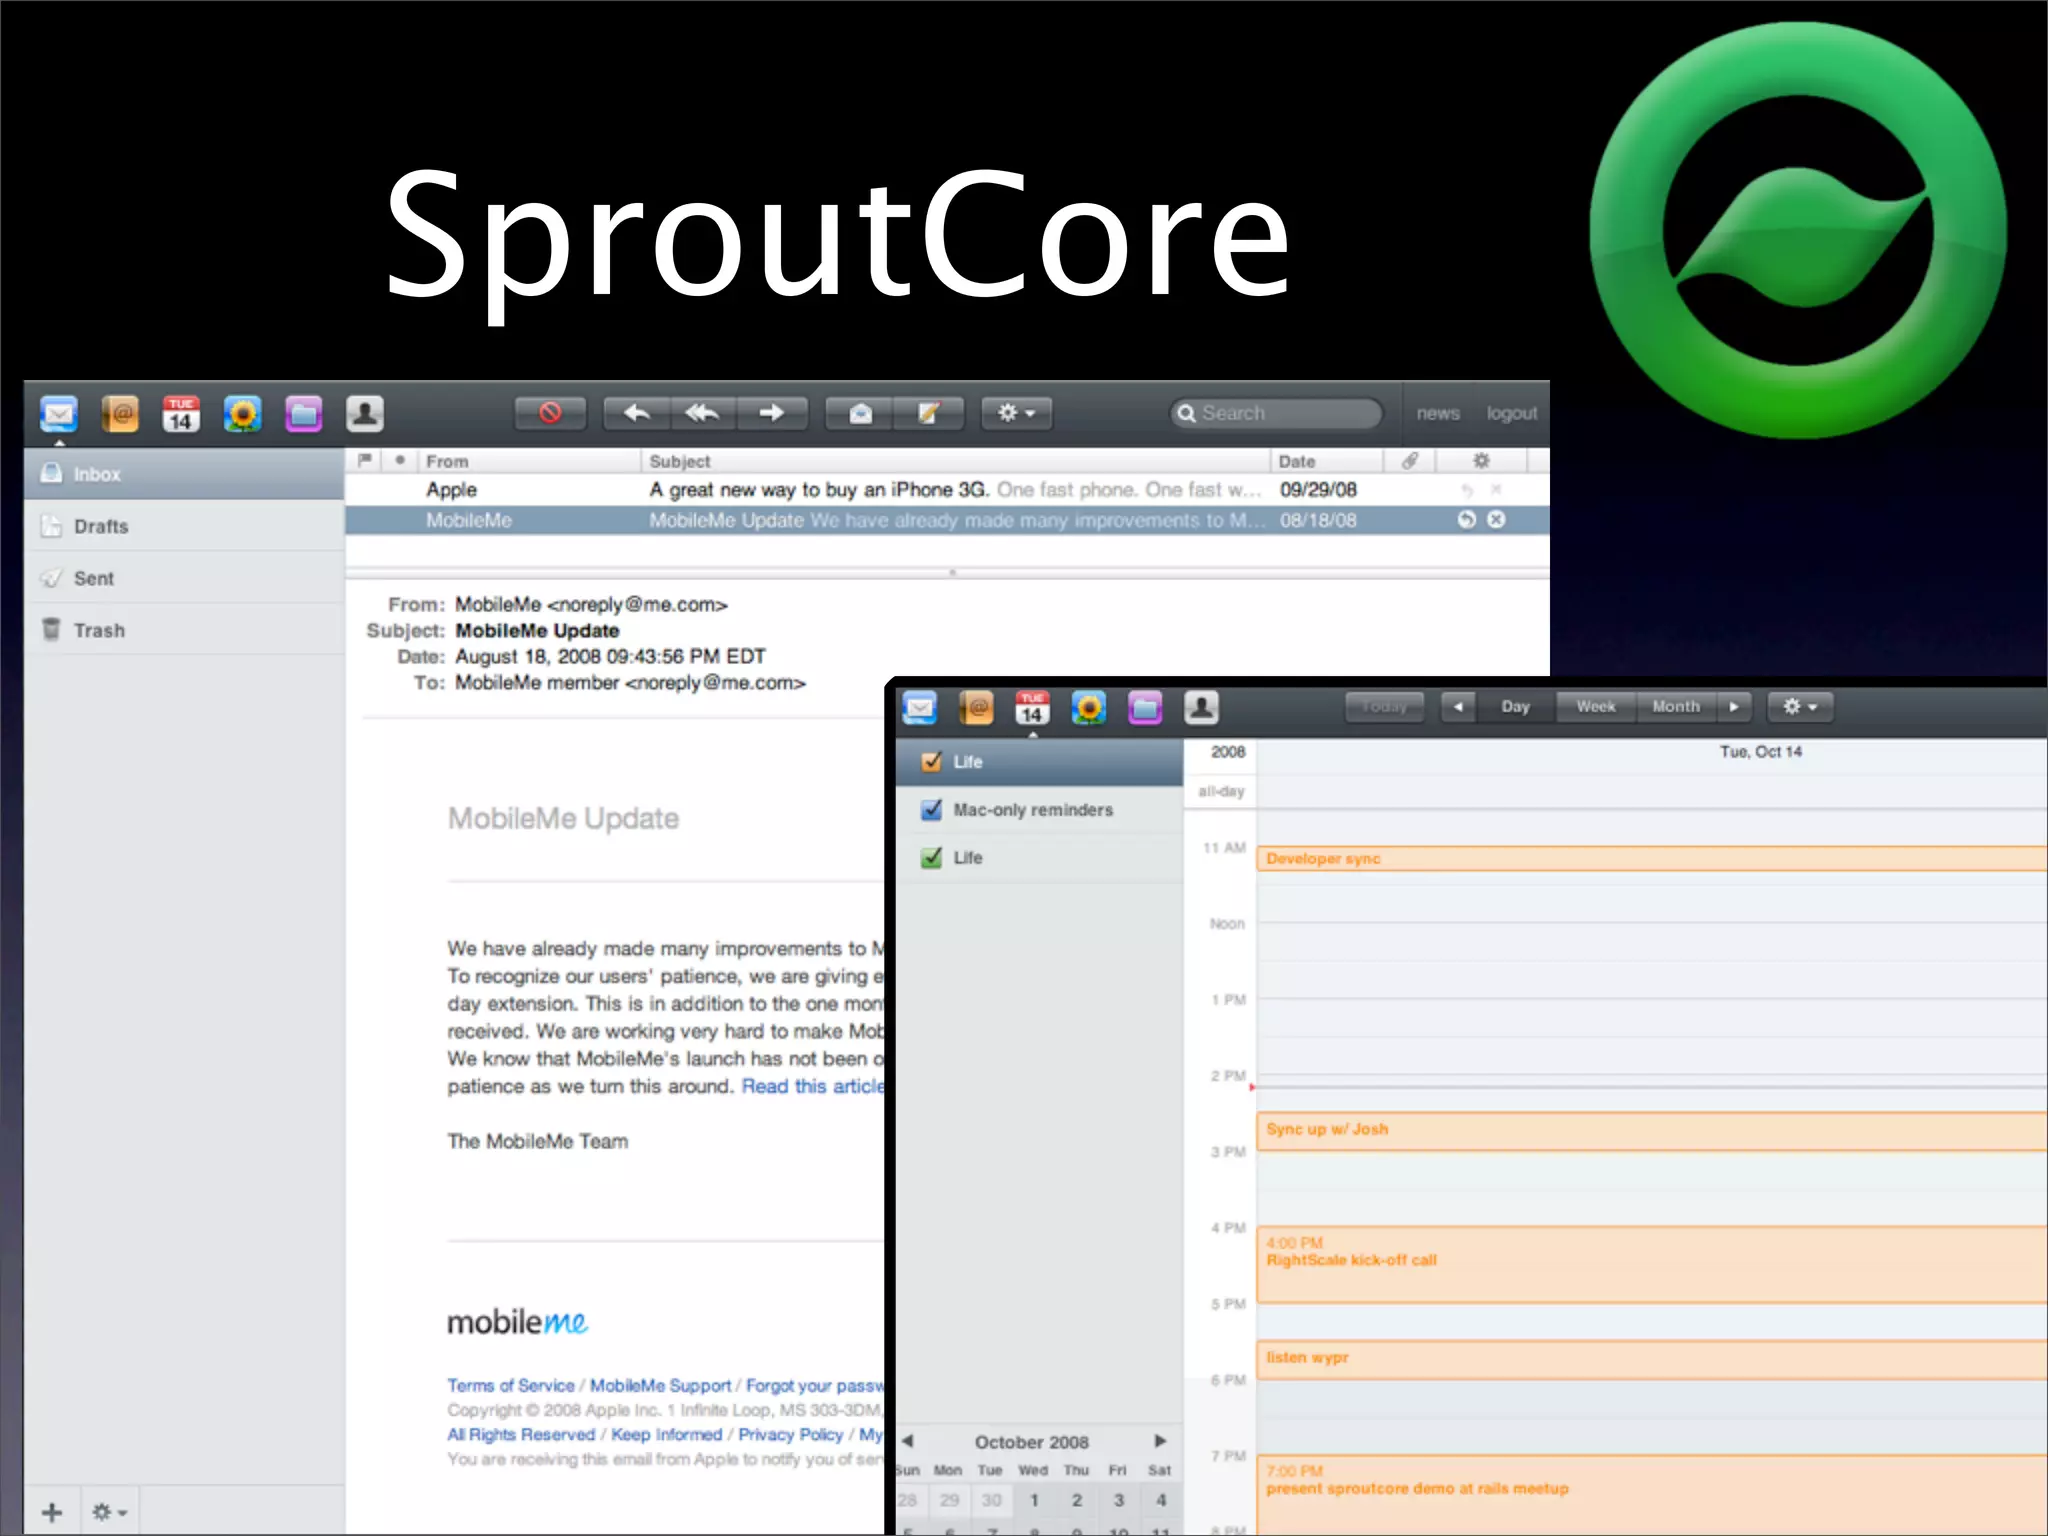The width and height of the screenshot is (2048, 1536).
Task: Select the Drafts folder
Action: tap(185, 526)
